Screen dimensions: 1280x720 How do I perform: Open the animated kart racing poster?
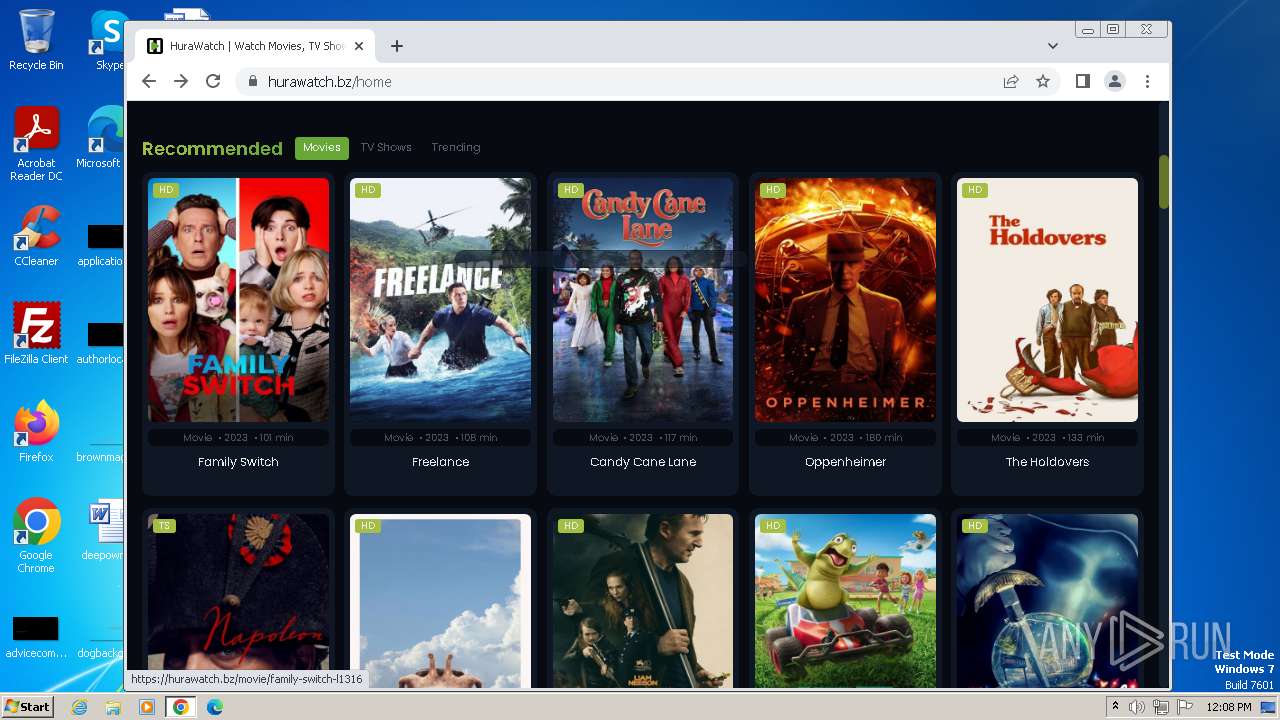pyautogui.click(x=845, y=600)
